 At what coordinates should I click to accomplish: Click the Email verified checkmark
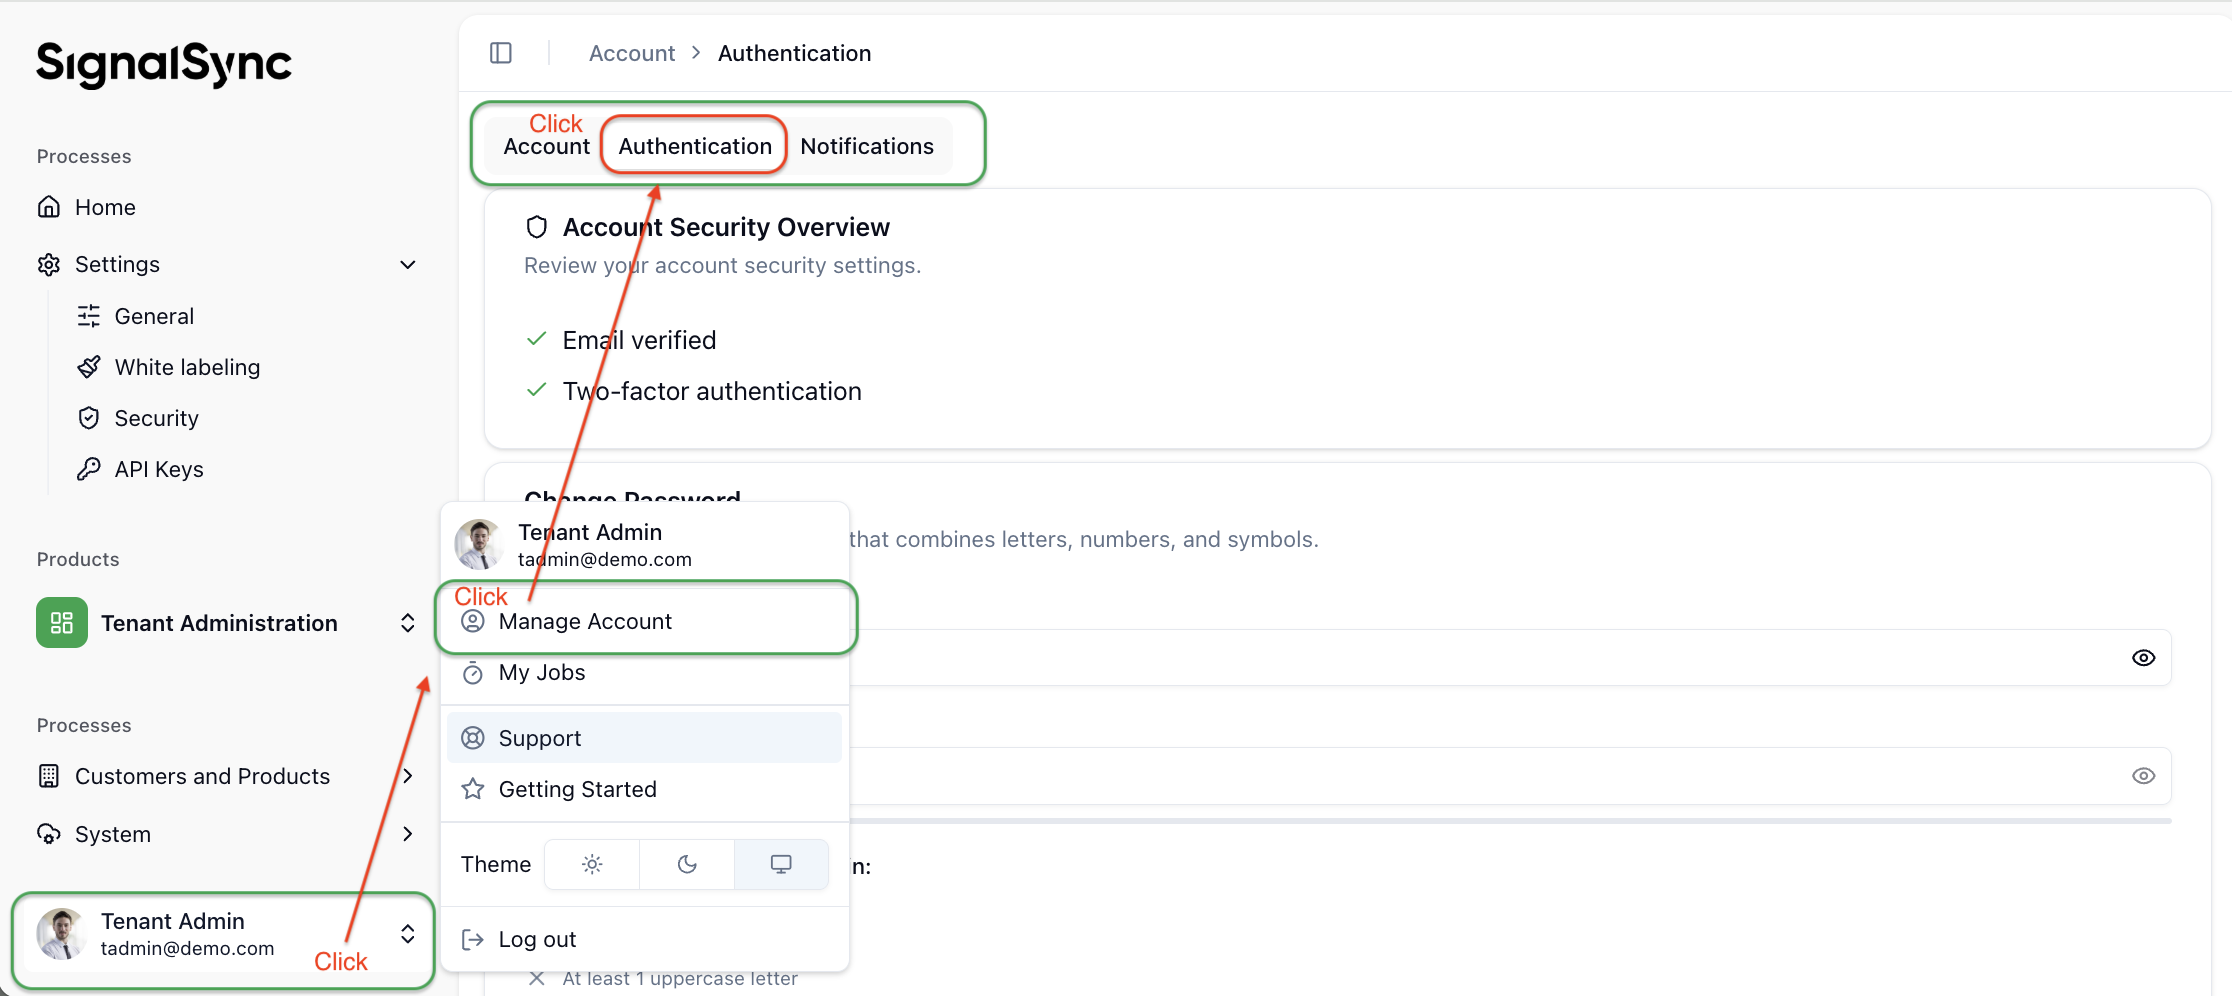tap(537, 339)
